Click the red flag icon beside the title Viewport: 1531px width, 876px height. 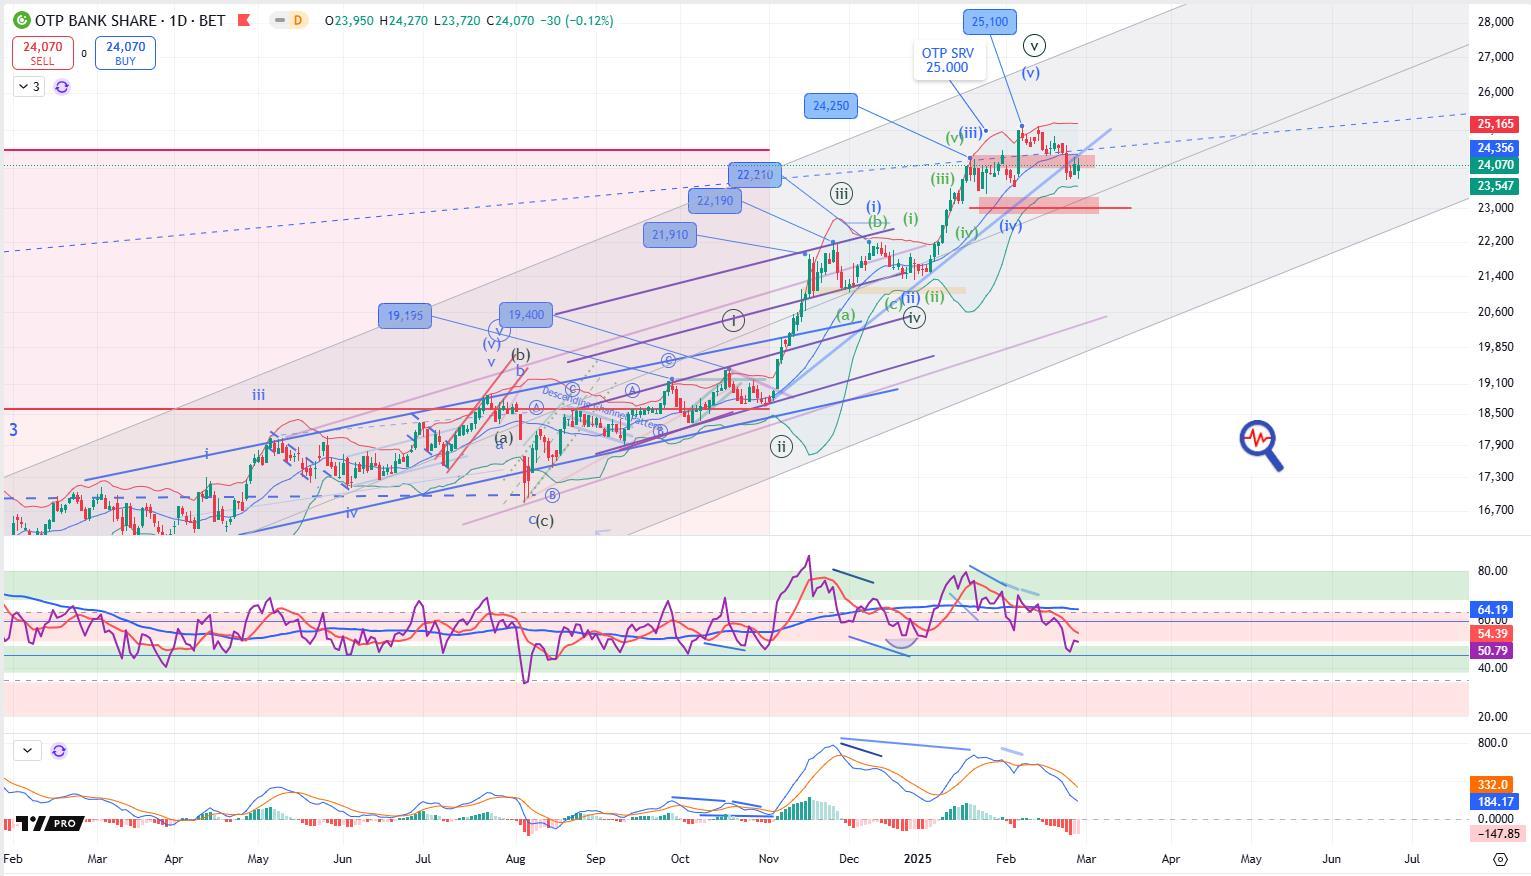243,20
